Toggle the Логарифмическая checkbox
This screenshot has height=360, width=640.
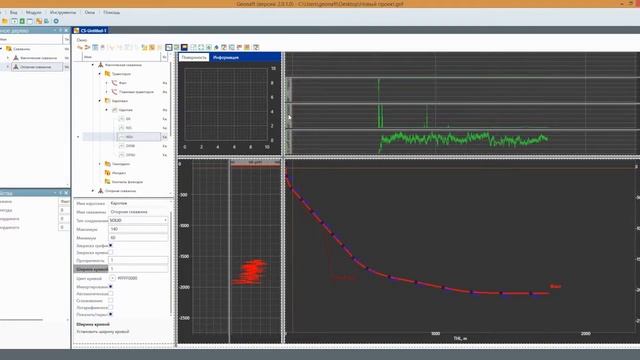click(x=111, y=307)
